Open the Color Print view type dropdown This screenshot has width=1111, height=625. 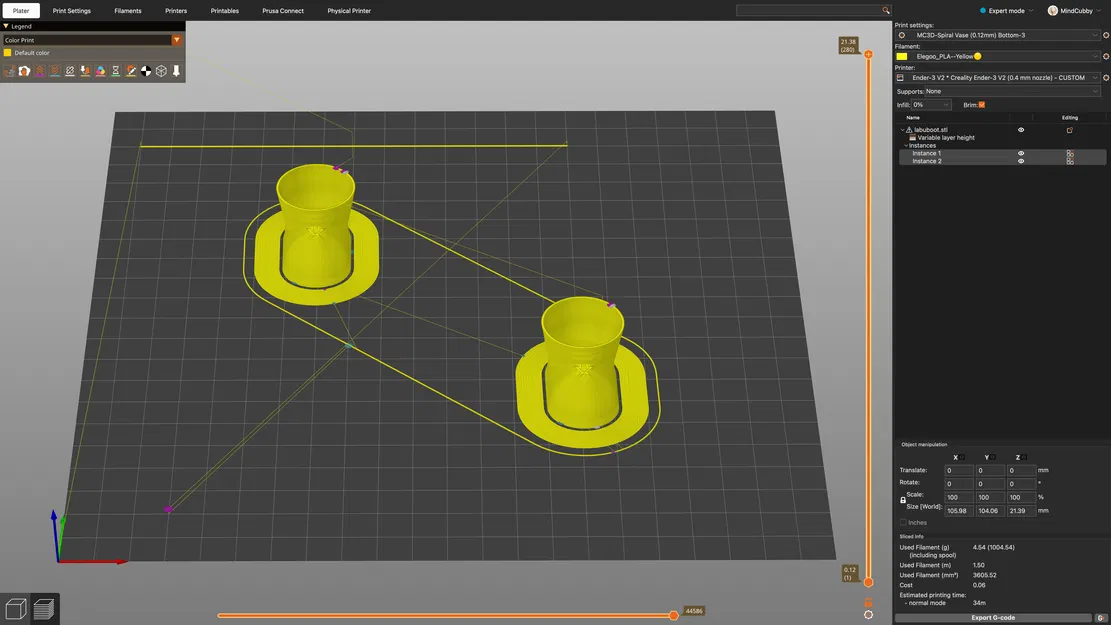point(92,40)
